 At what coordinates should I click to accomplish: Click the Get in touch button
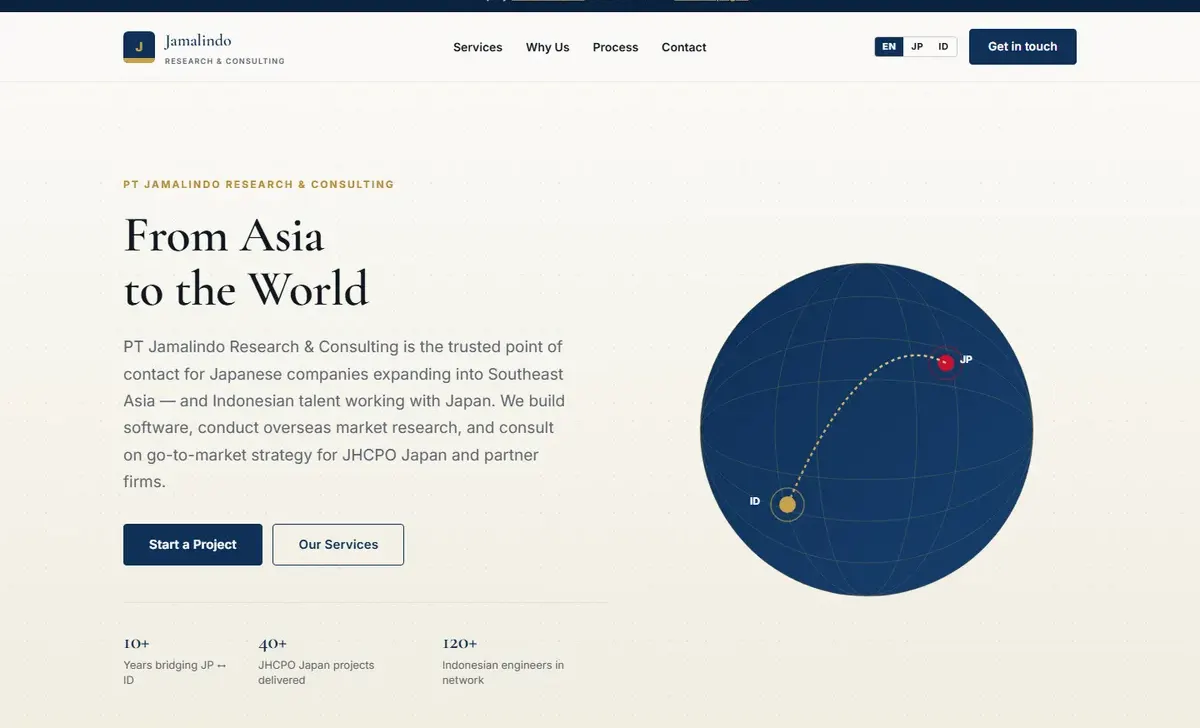click(1022, 47)
